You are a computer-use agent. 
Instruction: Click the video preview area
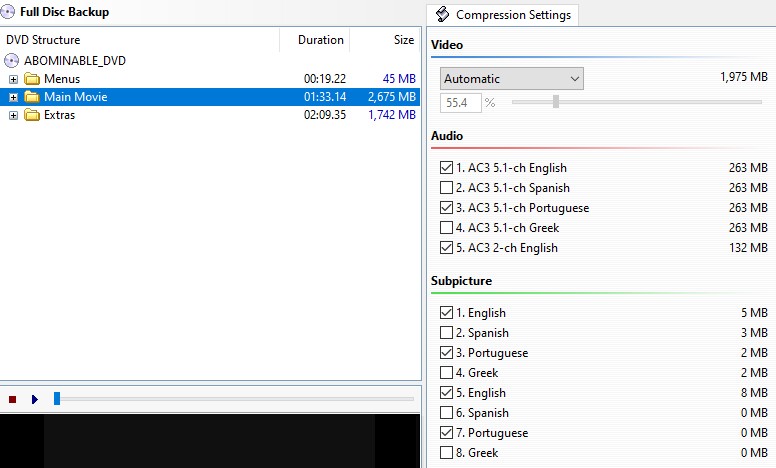tap(210, 441)
